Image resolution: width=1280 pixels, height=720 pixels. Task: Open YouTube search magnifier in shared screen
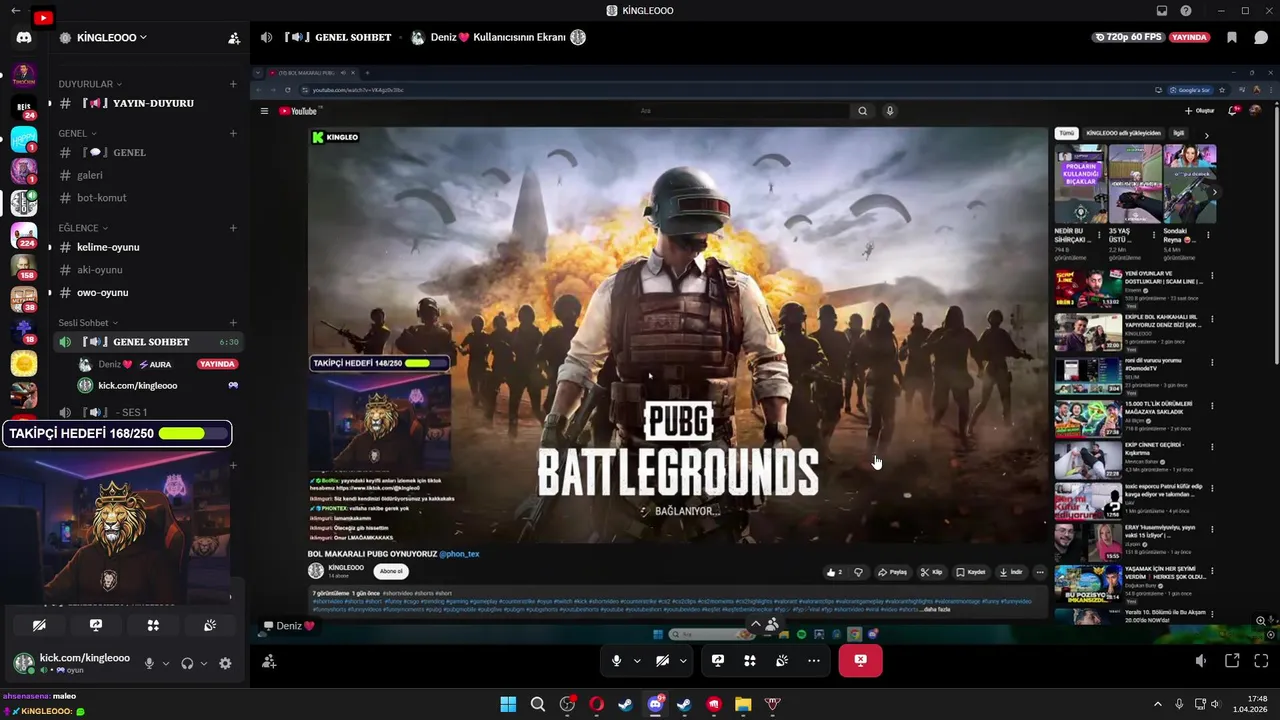pyautogui.click(x=862, y=111)
